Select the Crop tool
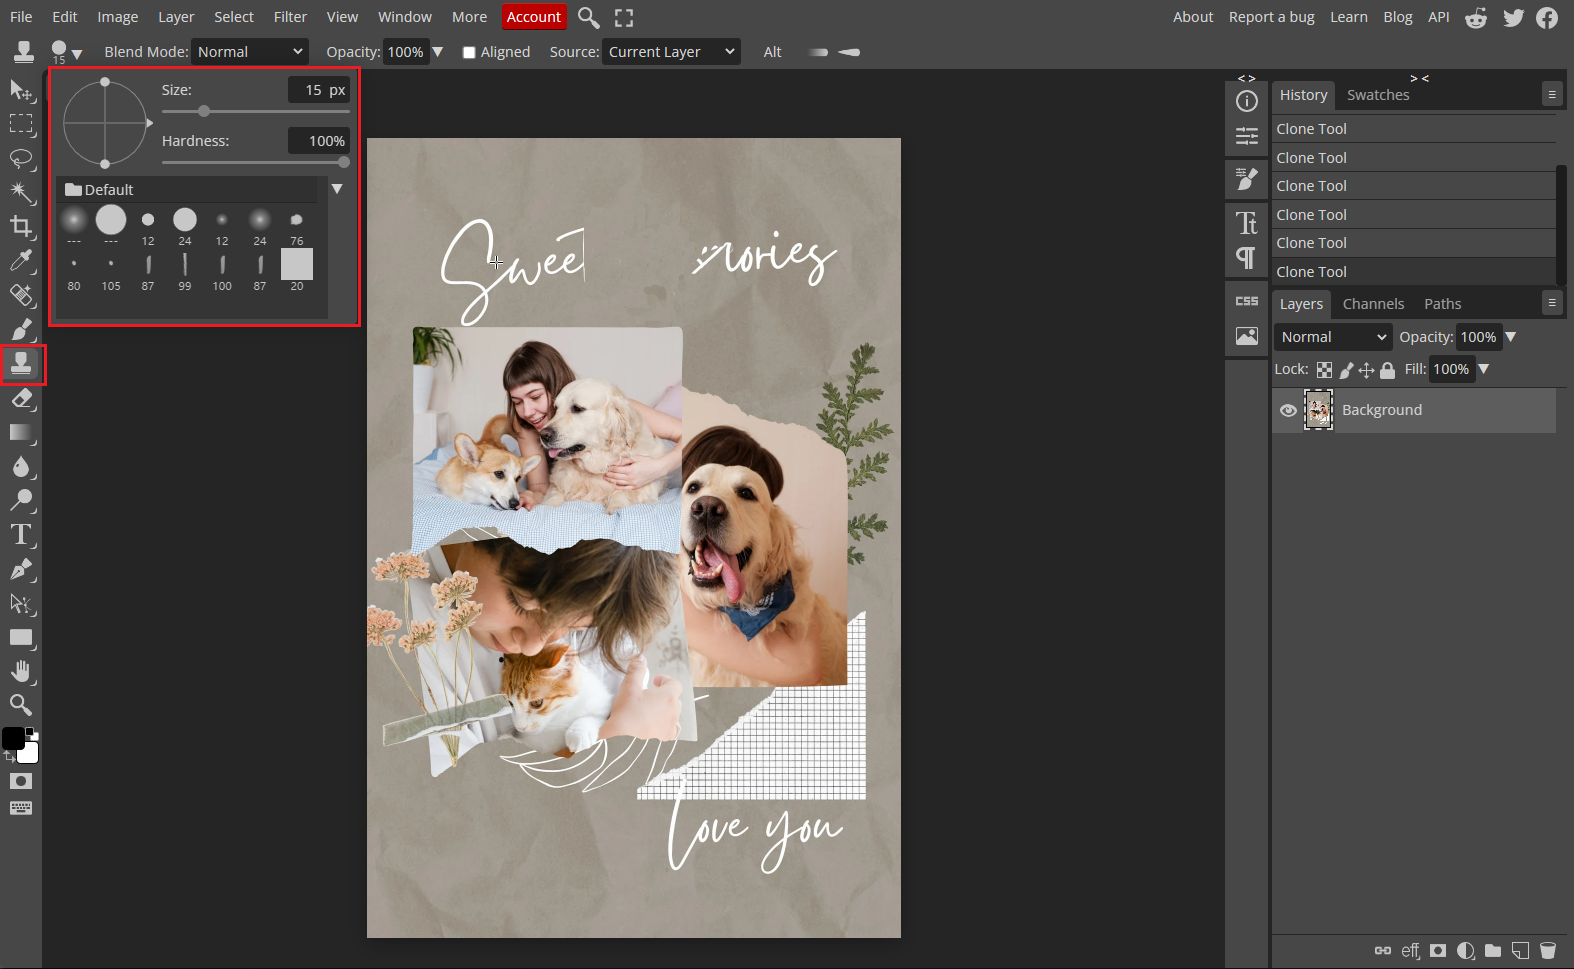The height and width of the screenshot is (969, 1574). tap(21, 226)
